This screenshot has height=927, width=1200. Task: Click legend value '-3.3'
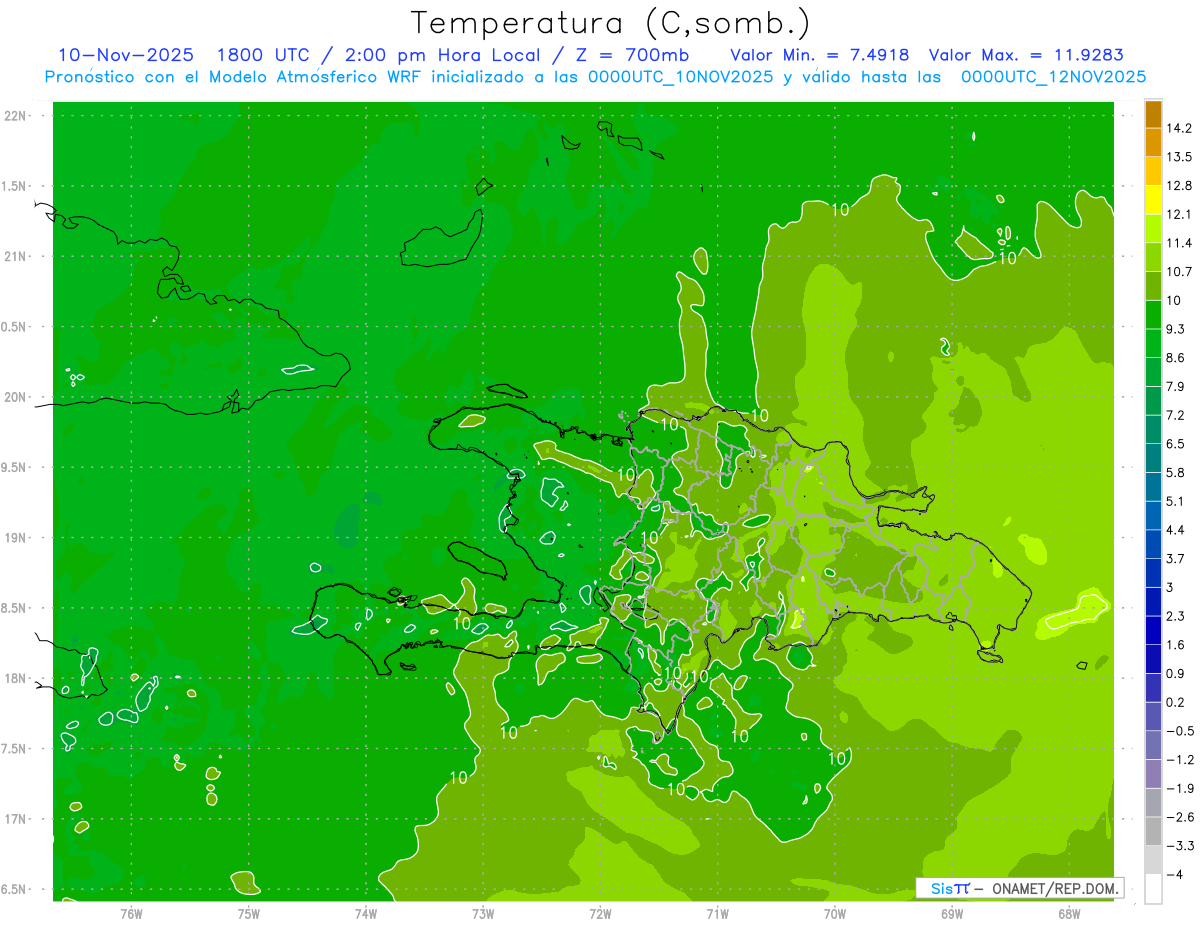[1179, 846]
